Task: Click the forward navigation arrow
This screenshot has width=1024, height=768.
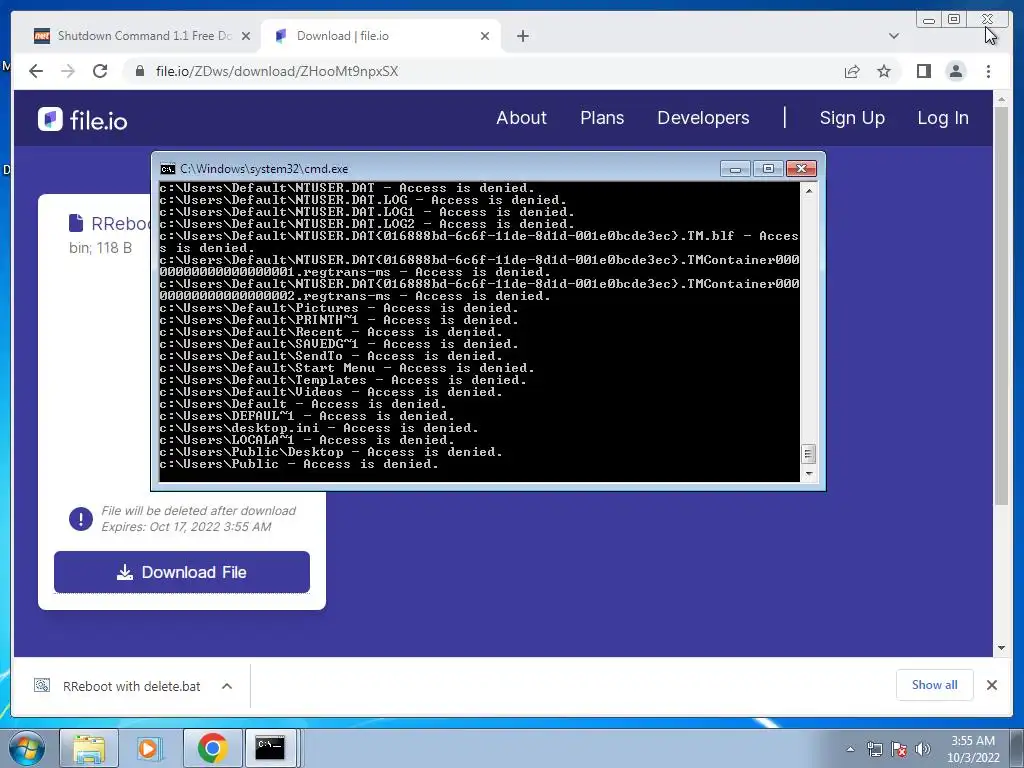Action: click(x=68, y=71)
